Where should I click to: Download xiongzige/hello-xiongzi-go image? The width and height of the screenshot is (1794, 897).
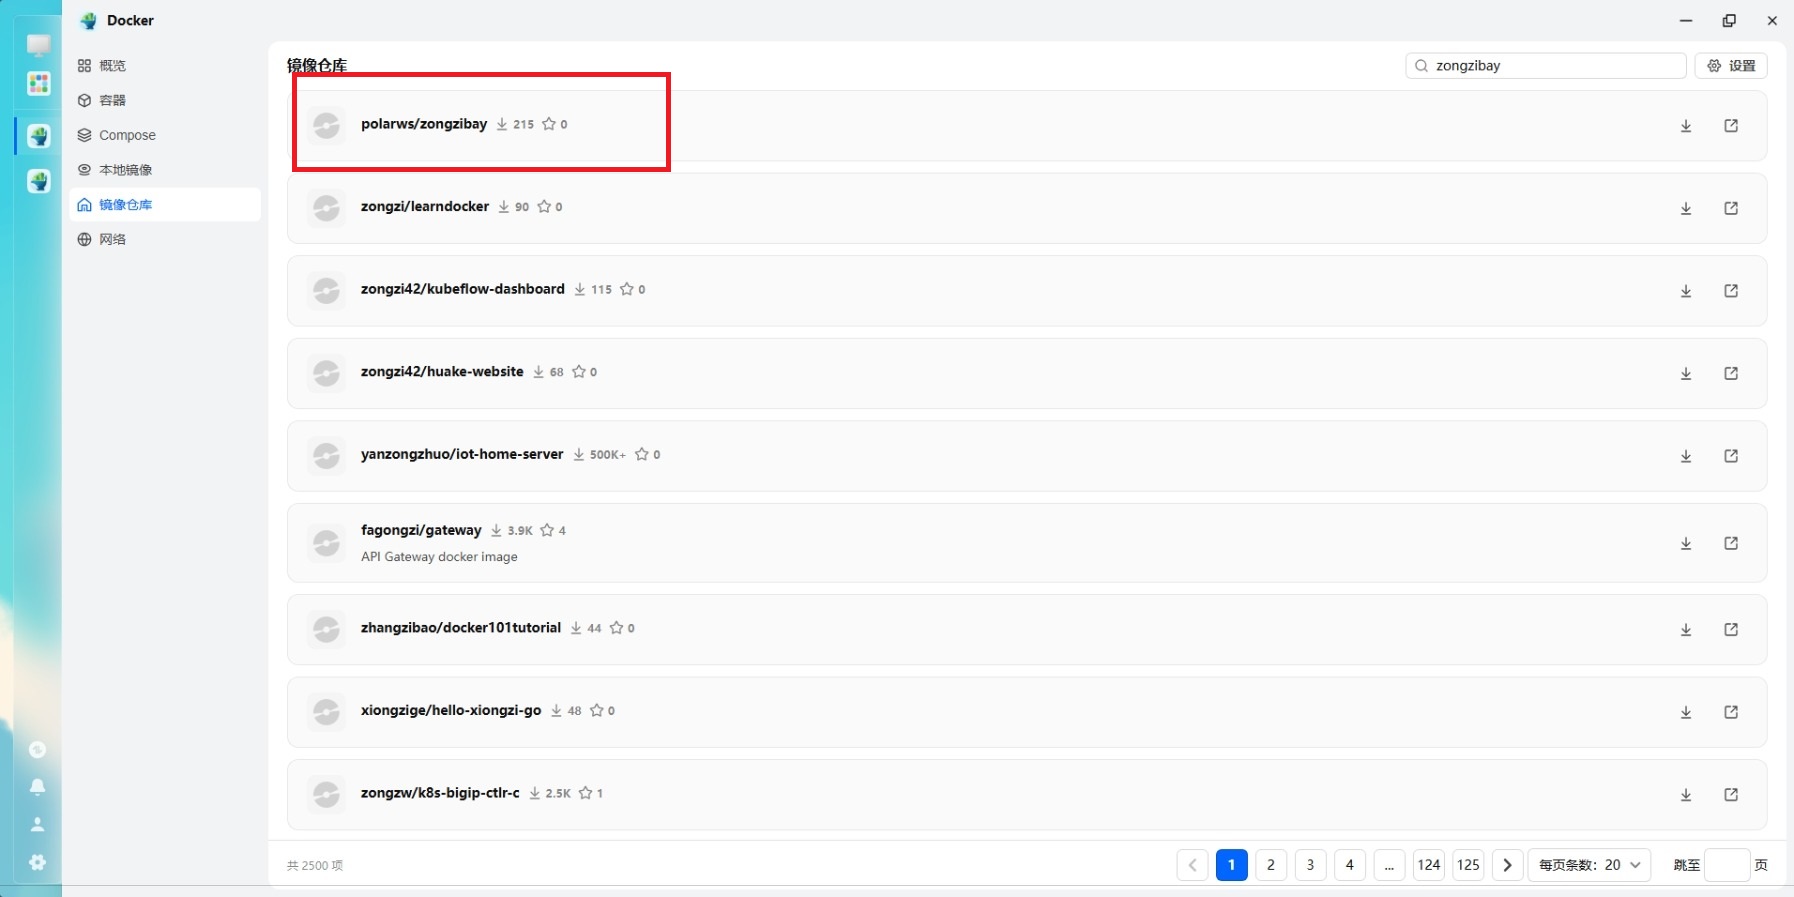click(1686, 712)
